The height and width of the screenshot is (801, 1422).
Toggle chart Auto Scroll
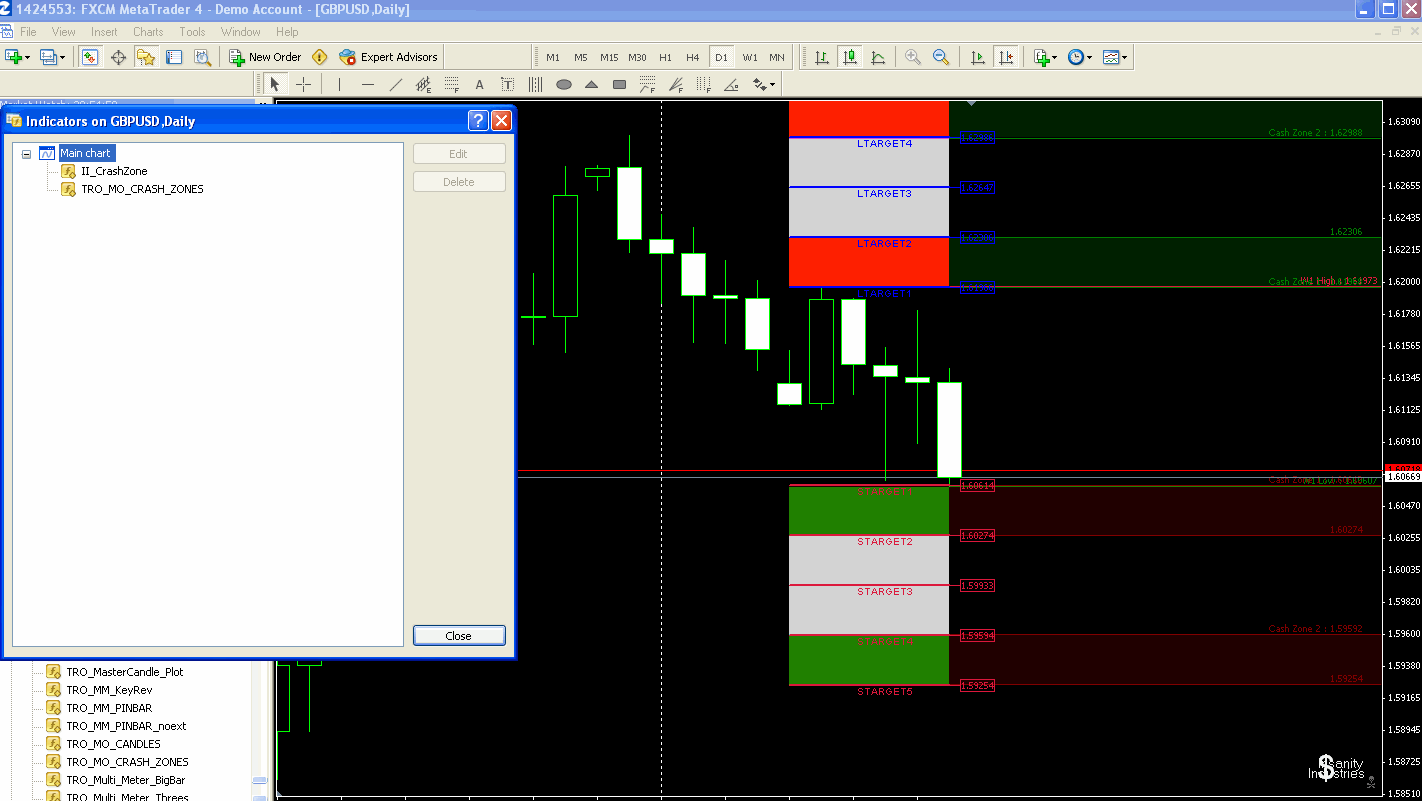click(x=978, y=57)
